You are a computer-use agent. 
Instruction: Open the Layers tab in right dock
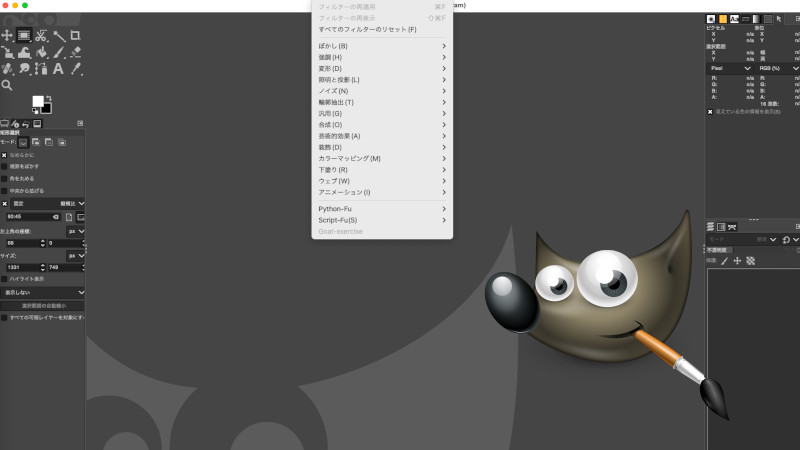[710, 227]
